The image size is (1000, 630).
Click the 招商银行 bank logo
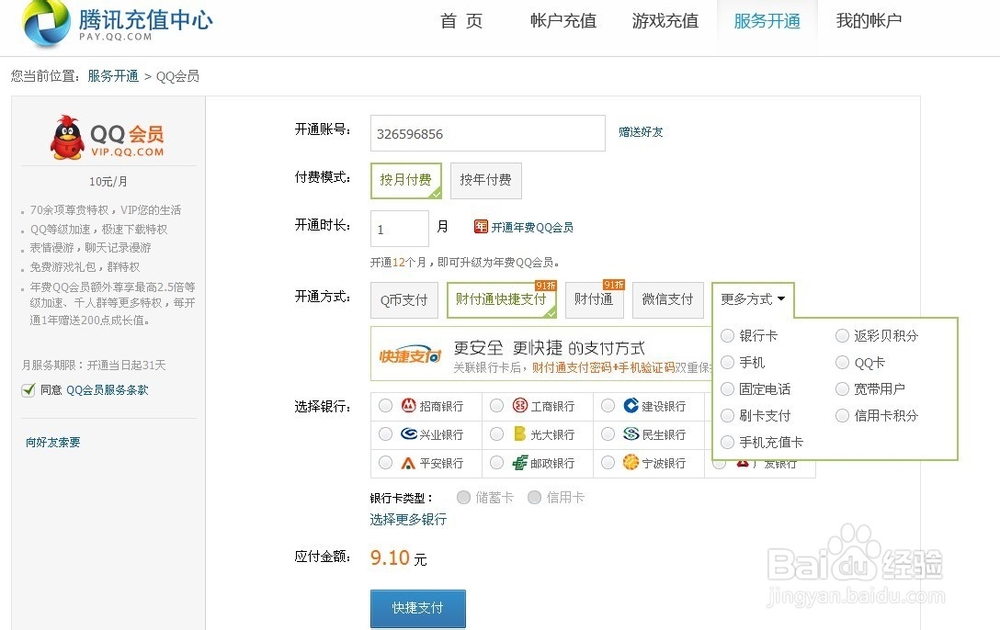coord(408,405)
